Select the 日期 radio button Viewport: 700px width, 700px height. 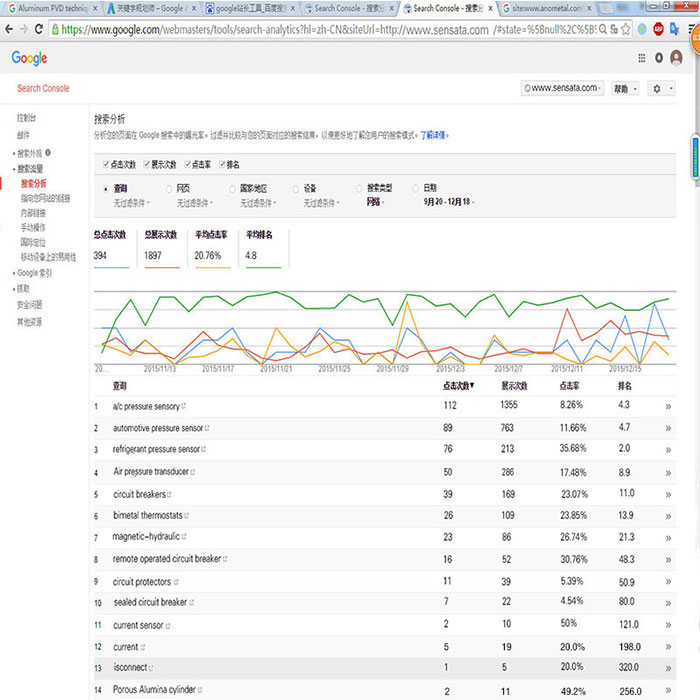coord(416,188)
